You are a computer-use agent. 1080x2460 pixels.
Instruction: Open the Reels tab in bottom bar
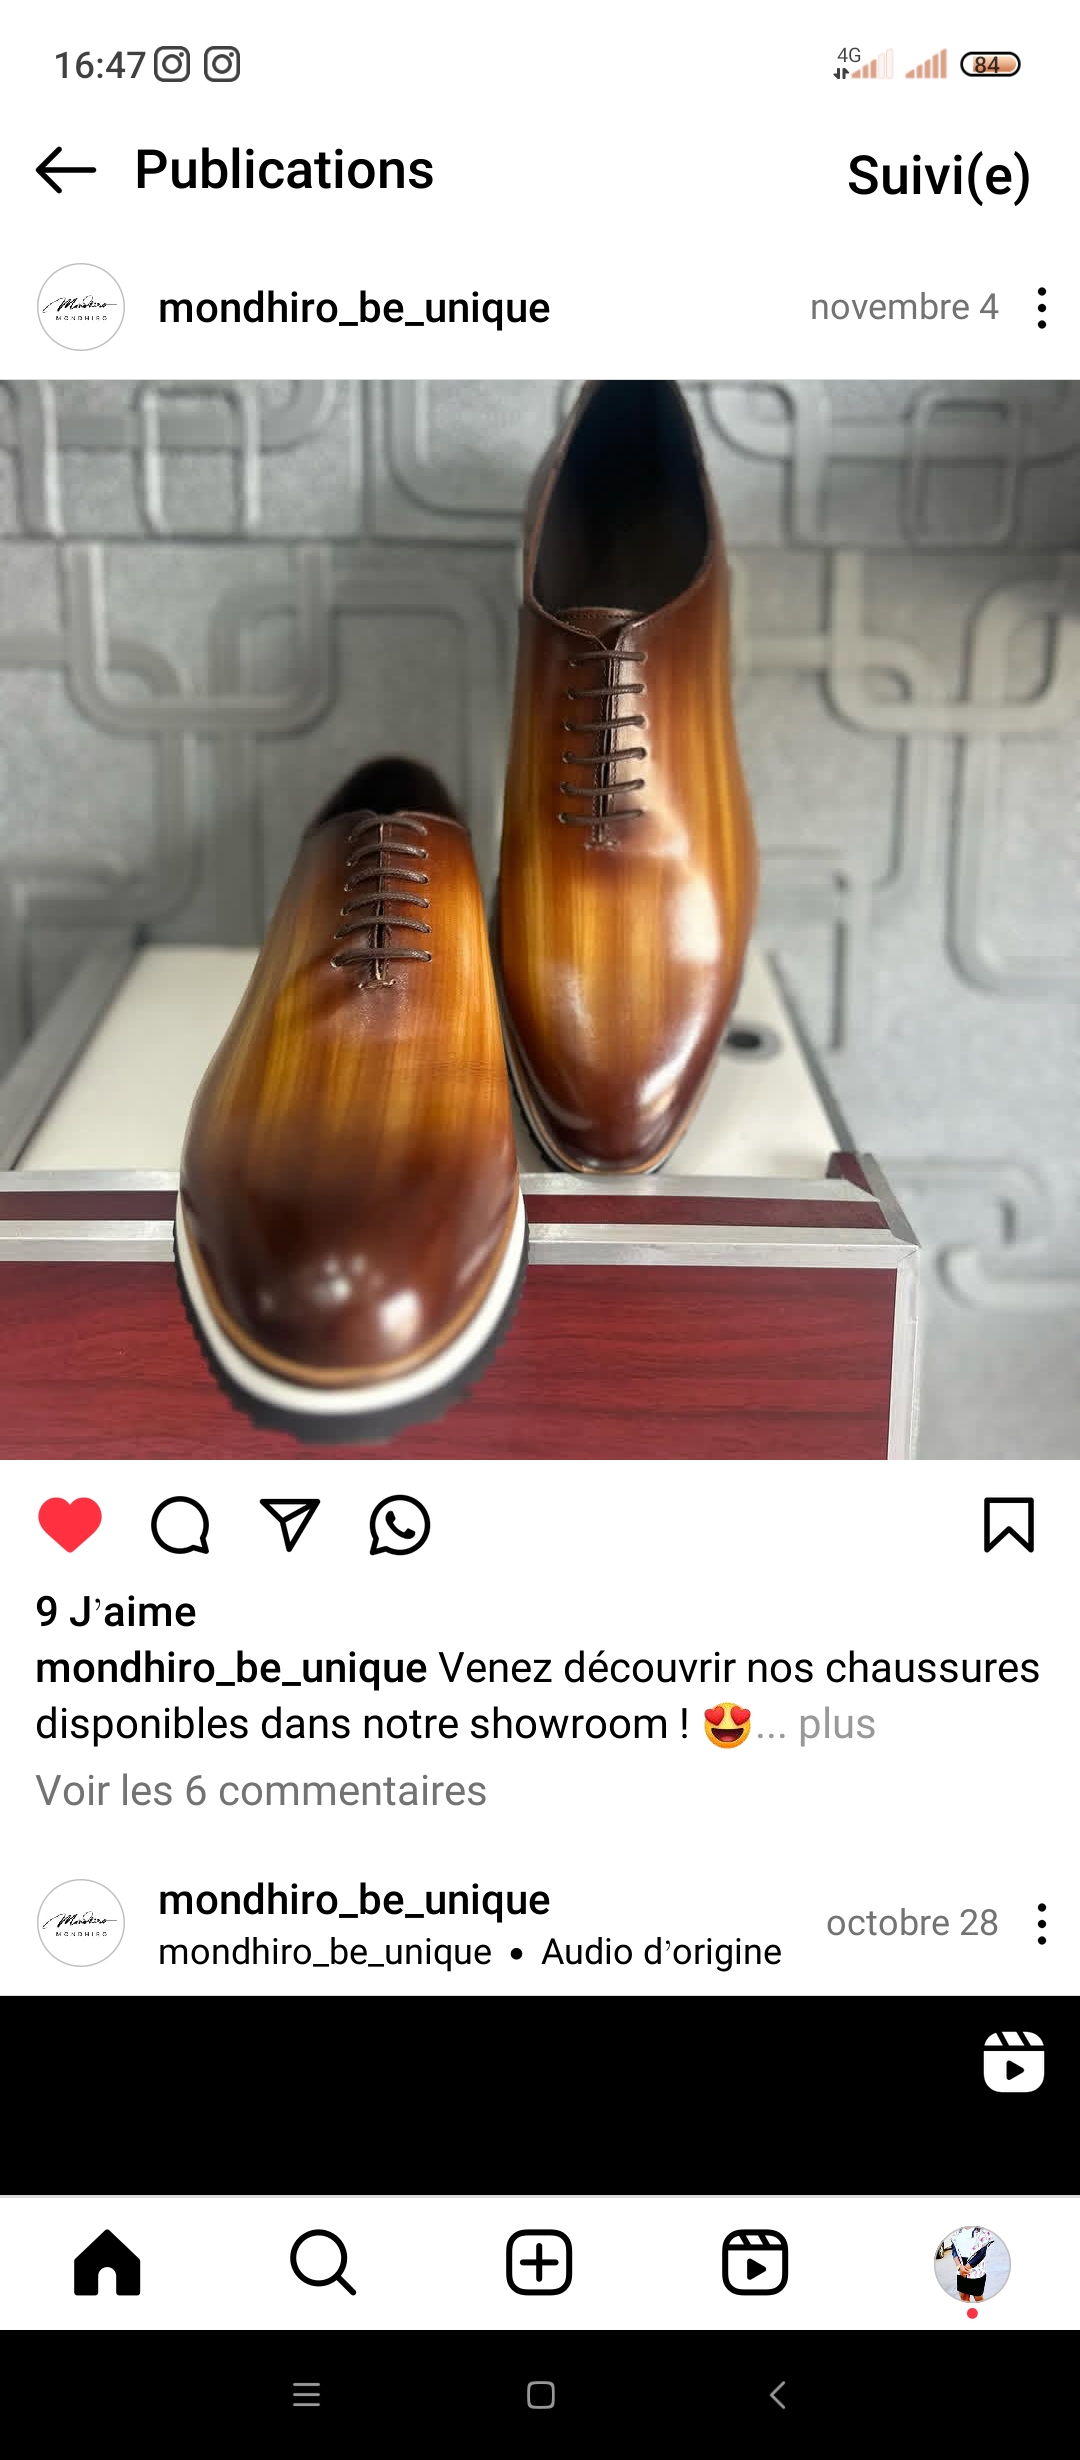pyautogui.click(x=755, y=2262)
